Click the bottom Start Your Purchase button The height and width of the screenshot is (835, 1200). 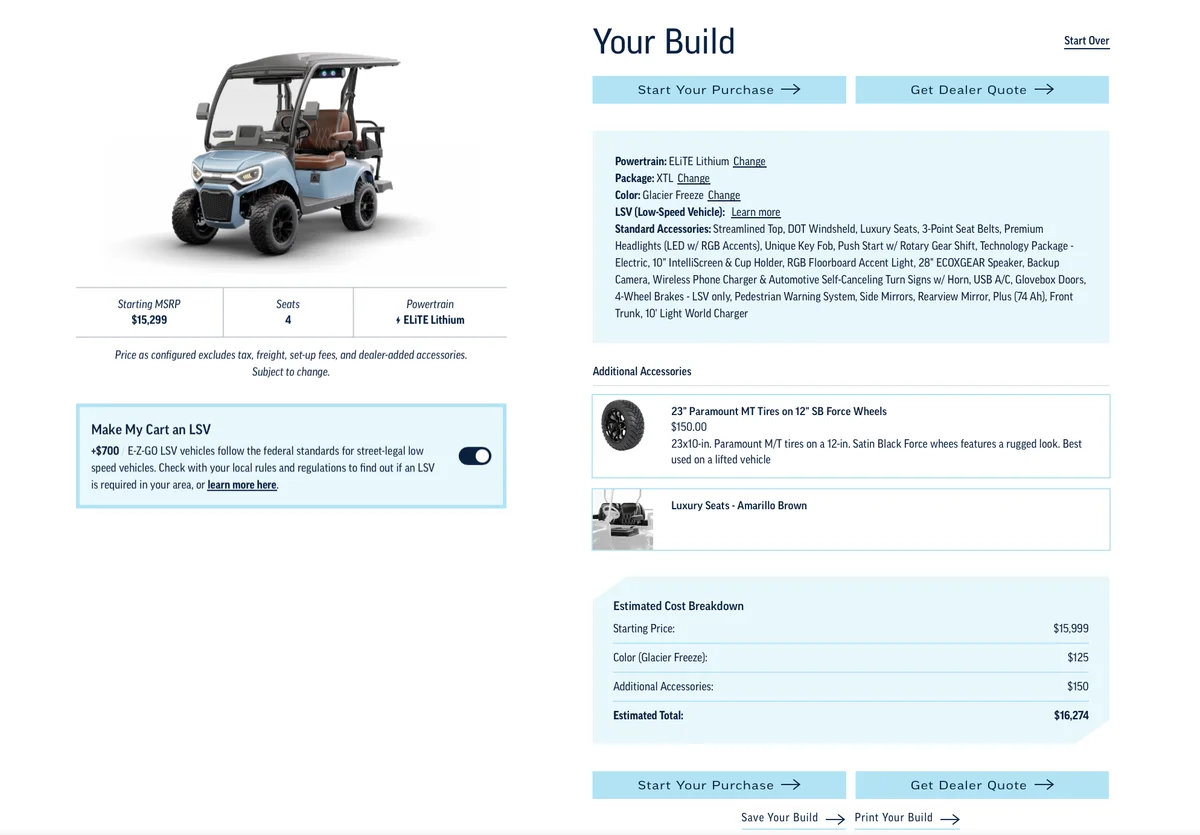[719, 785]
